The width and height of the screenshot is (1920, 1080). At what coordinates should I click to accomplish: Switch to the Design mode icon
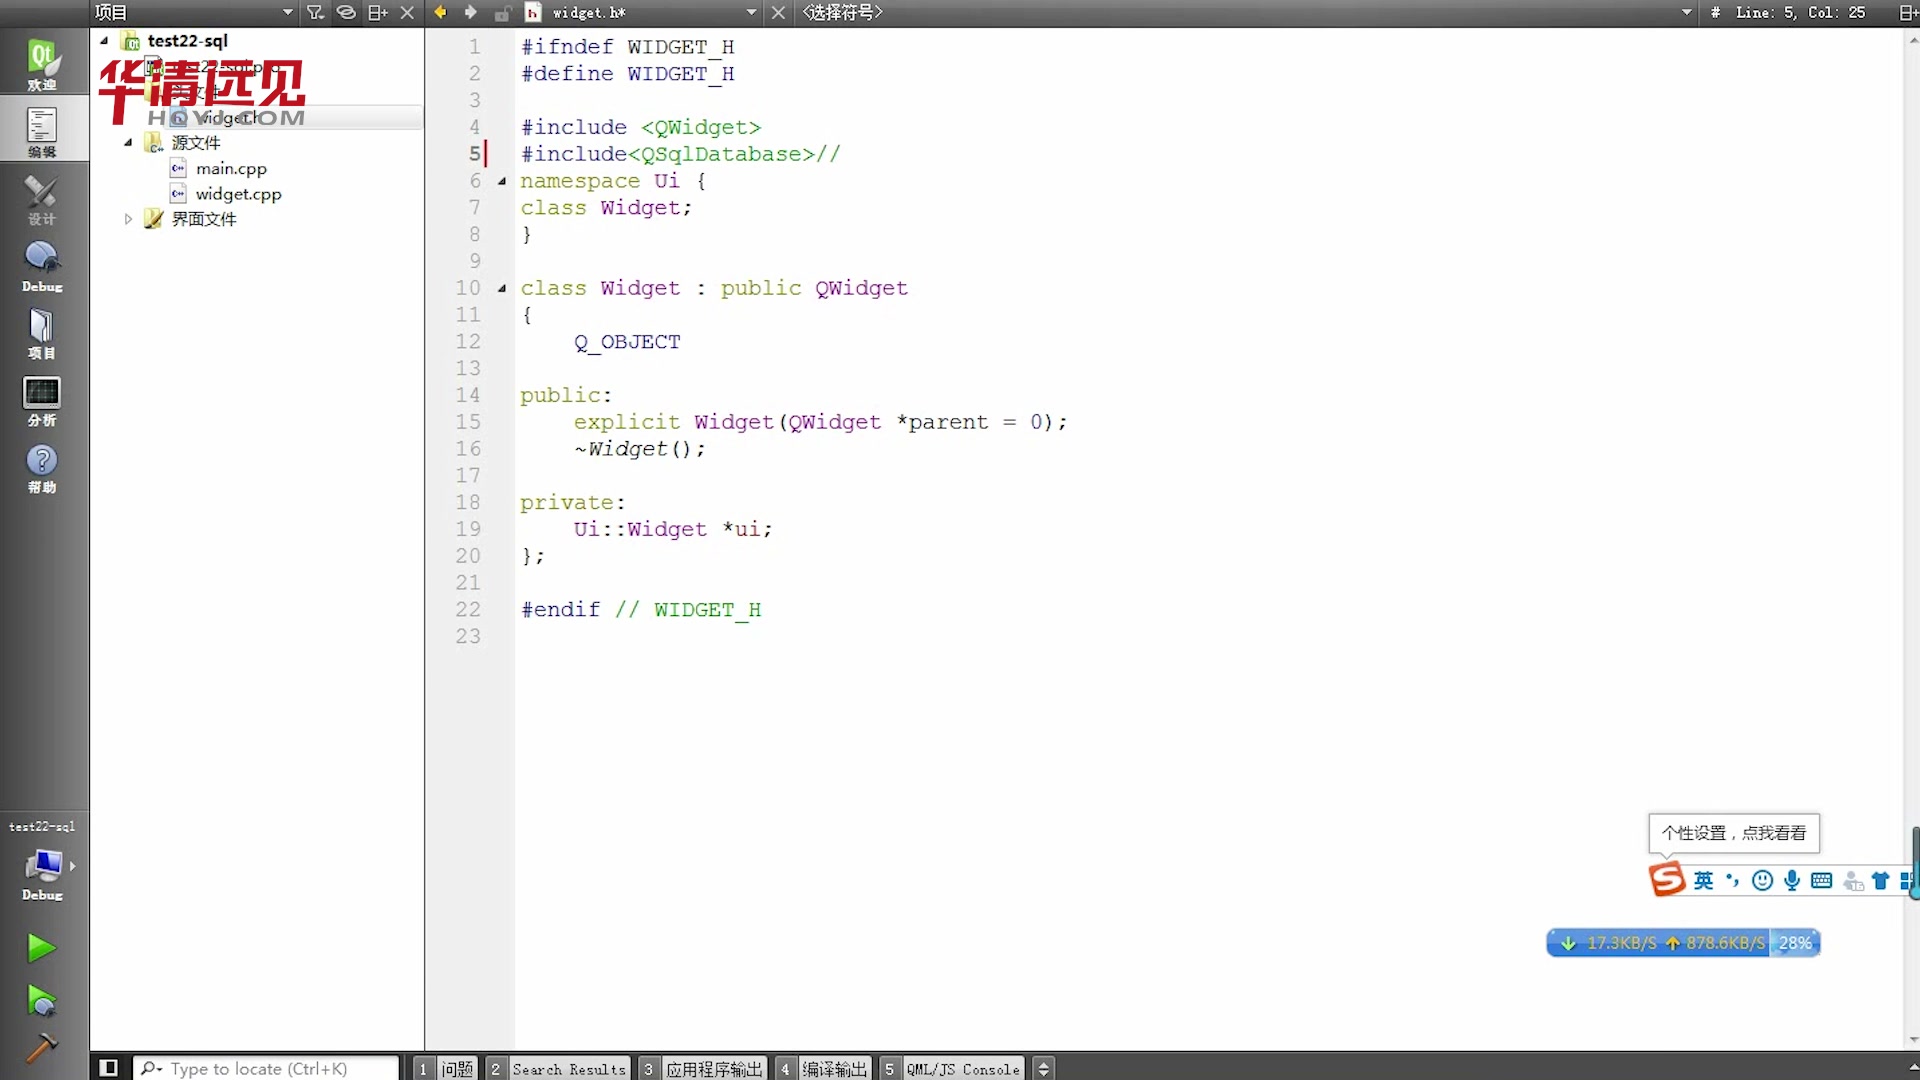pyautogui.click(x=42, y=200)
